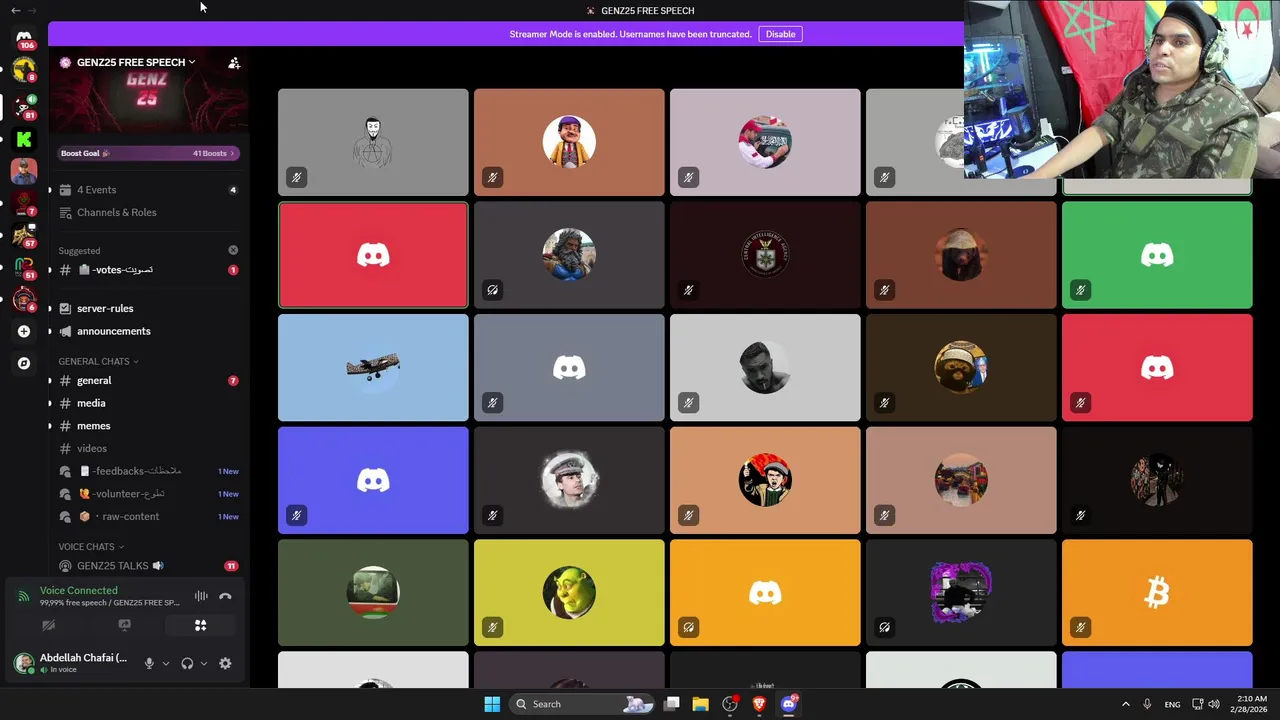Screen dimensions: 1280x720
Task: Show hidden system tray icons chevron
Action: click(1125, 704)
